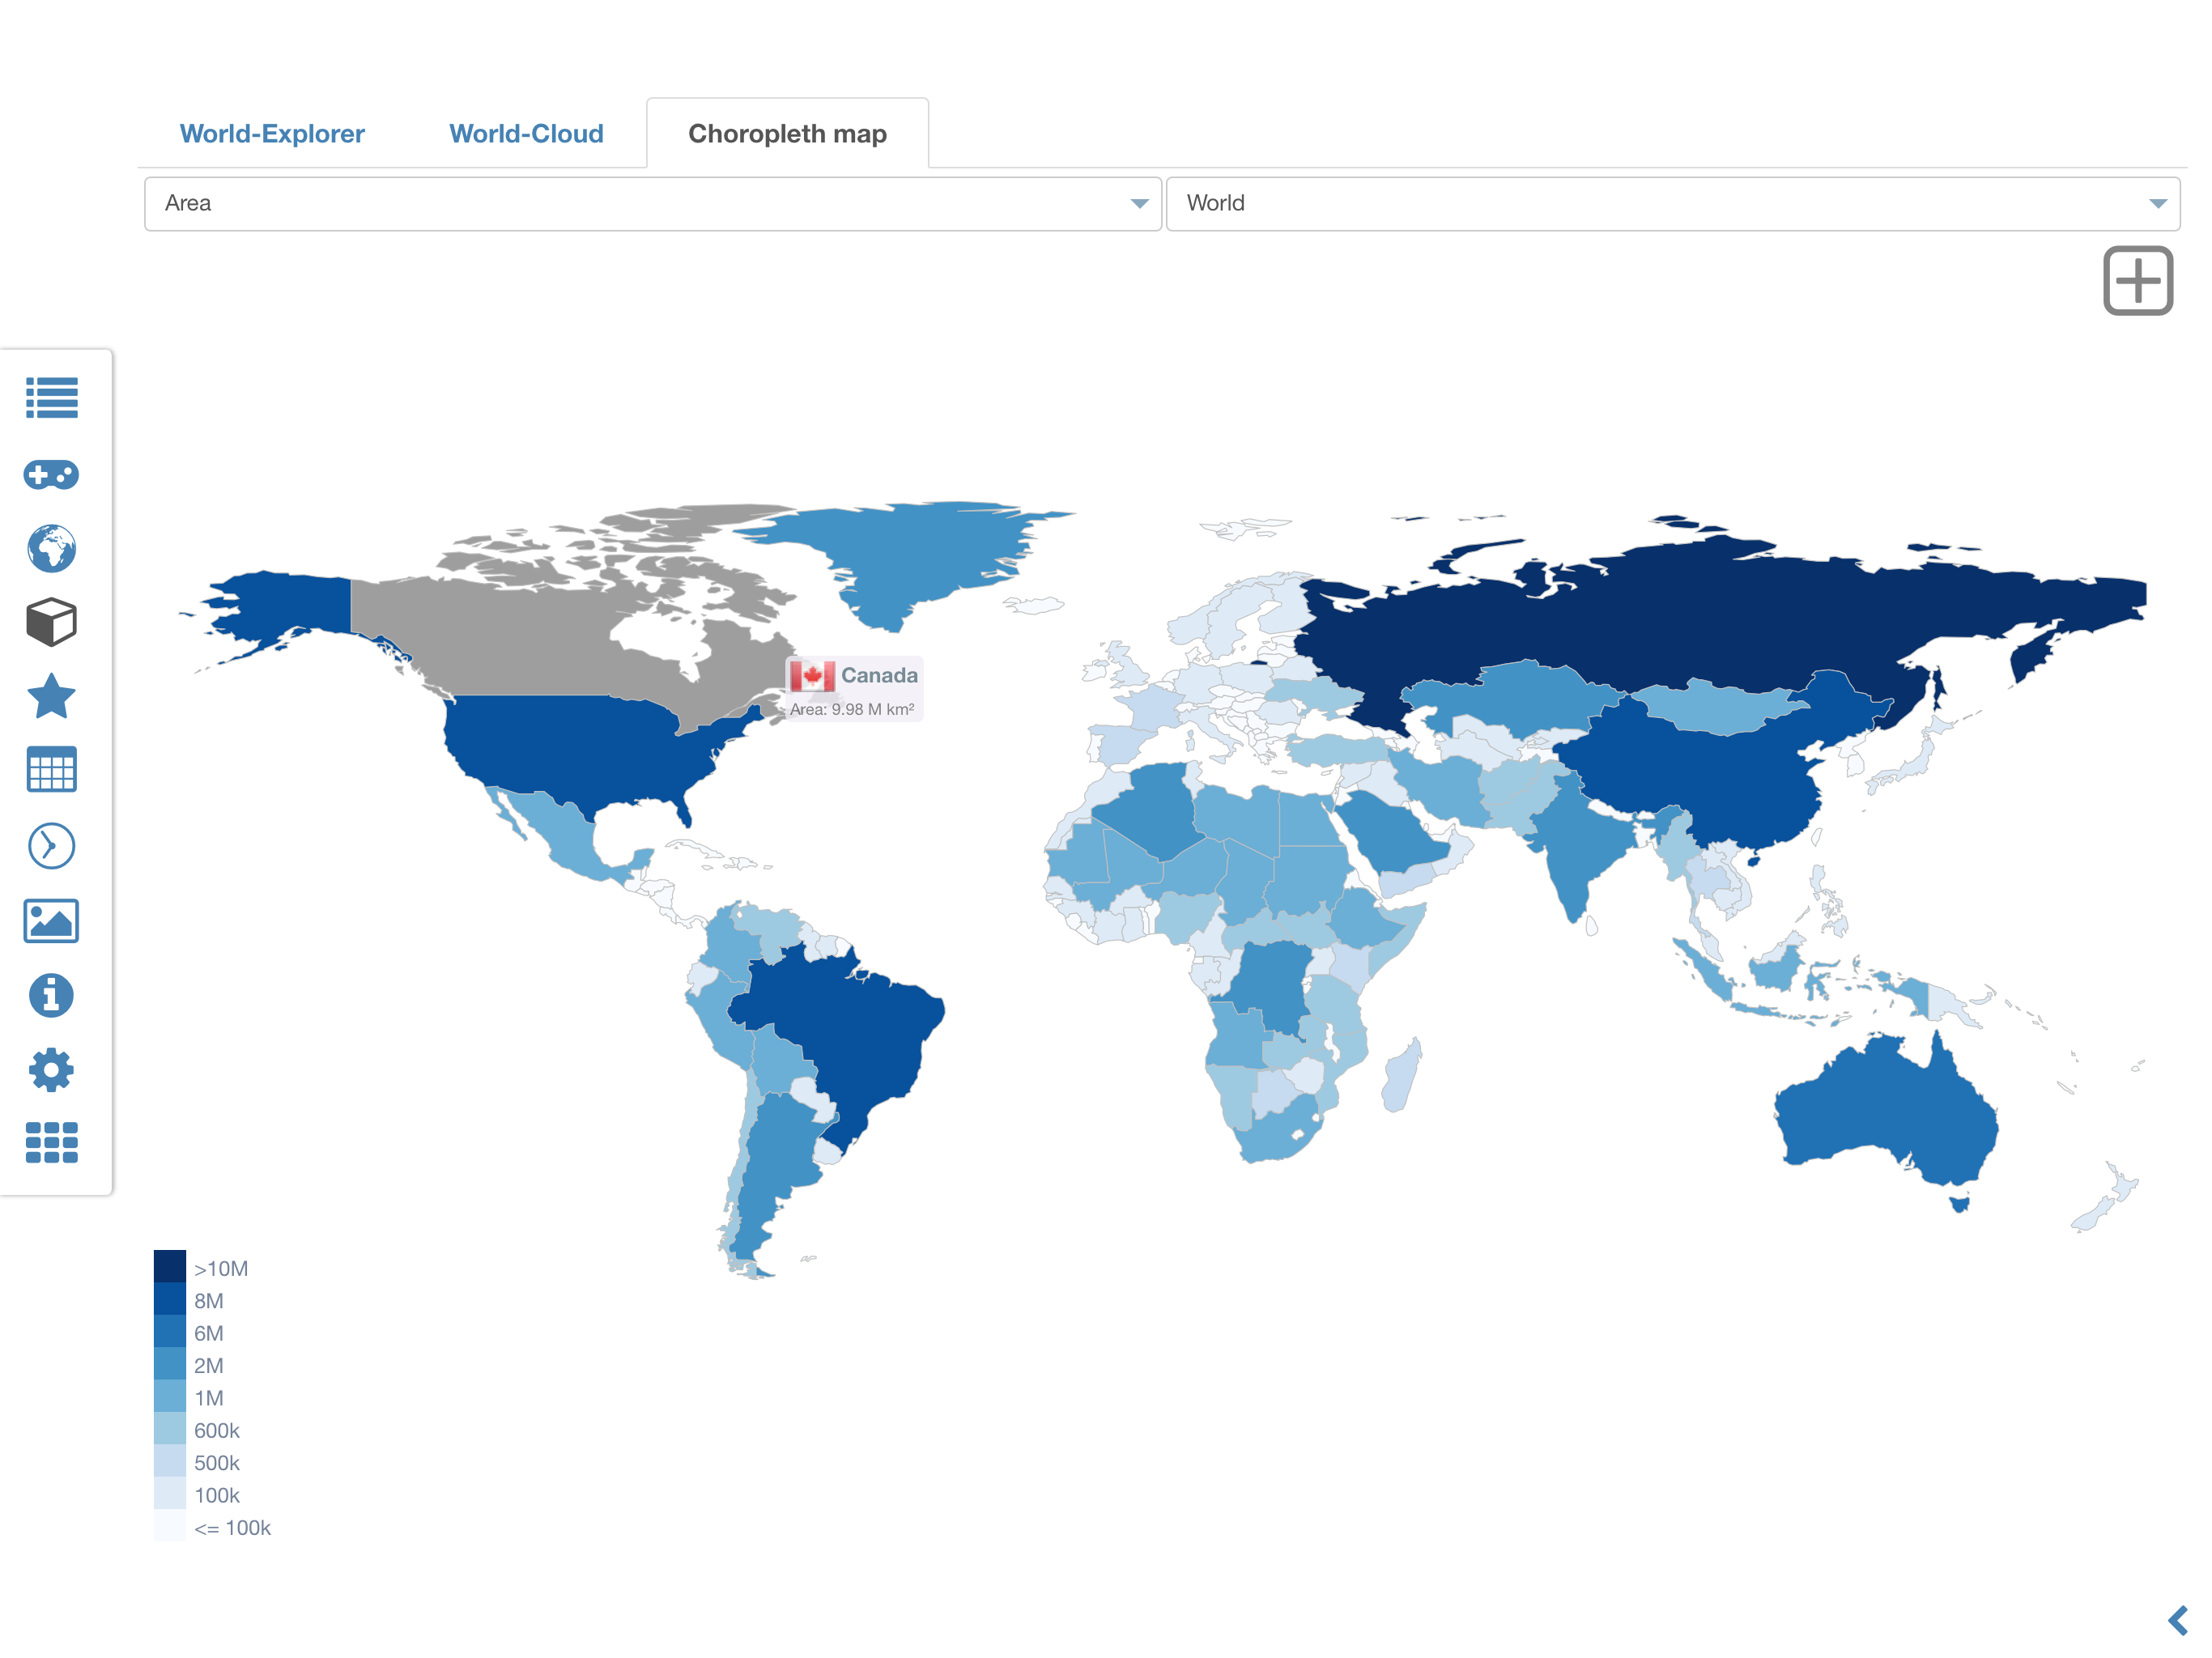Open the info icon in sidebar

pyautogui.click(x=51, y=995)
